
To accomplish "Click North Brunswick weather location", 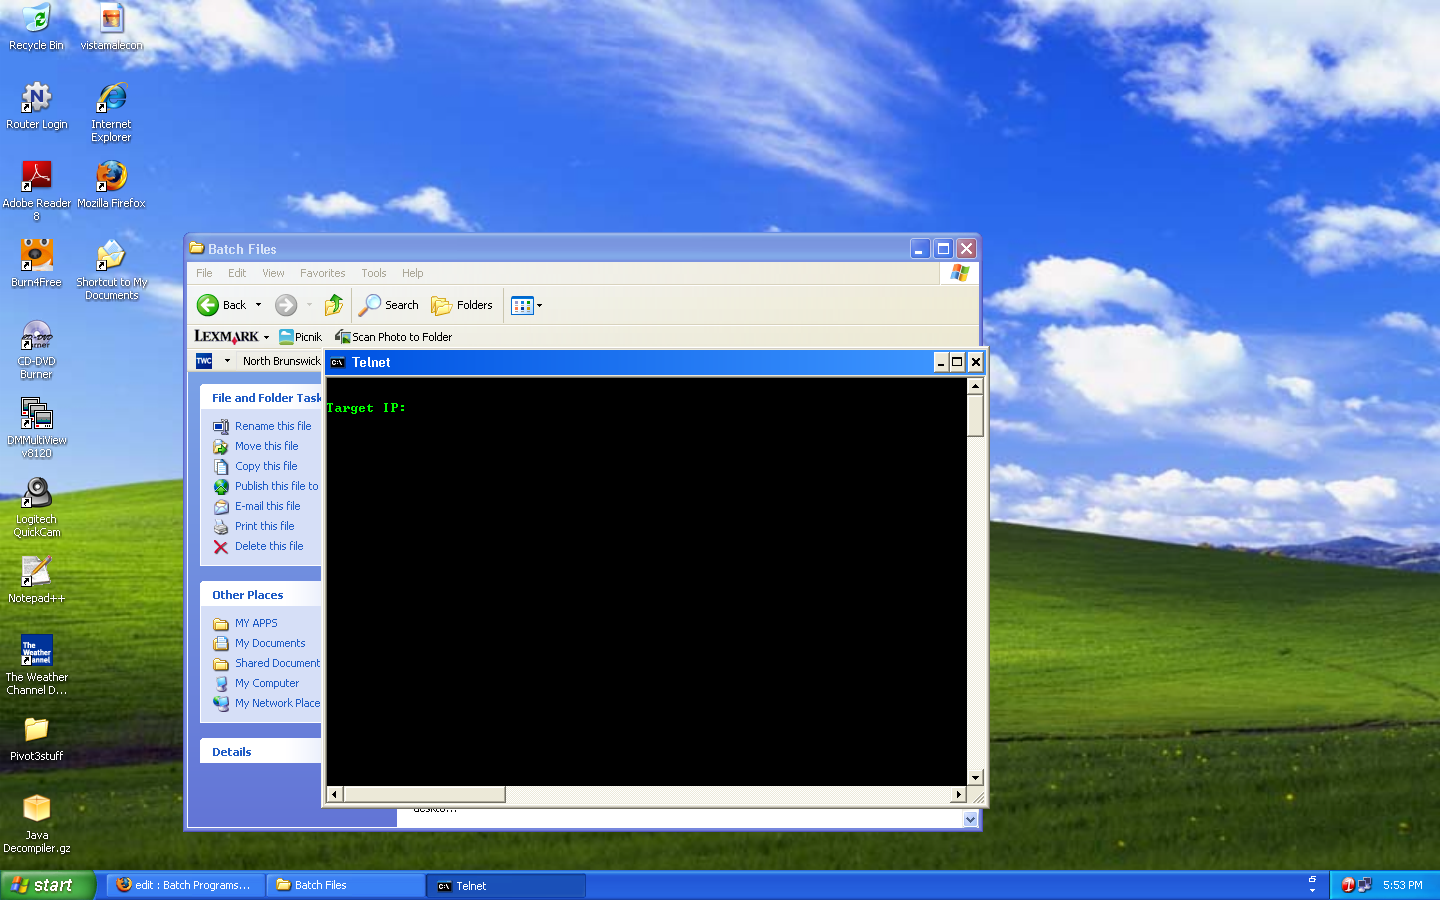I will [281, 361].
